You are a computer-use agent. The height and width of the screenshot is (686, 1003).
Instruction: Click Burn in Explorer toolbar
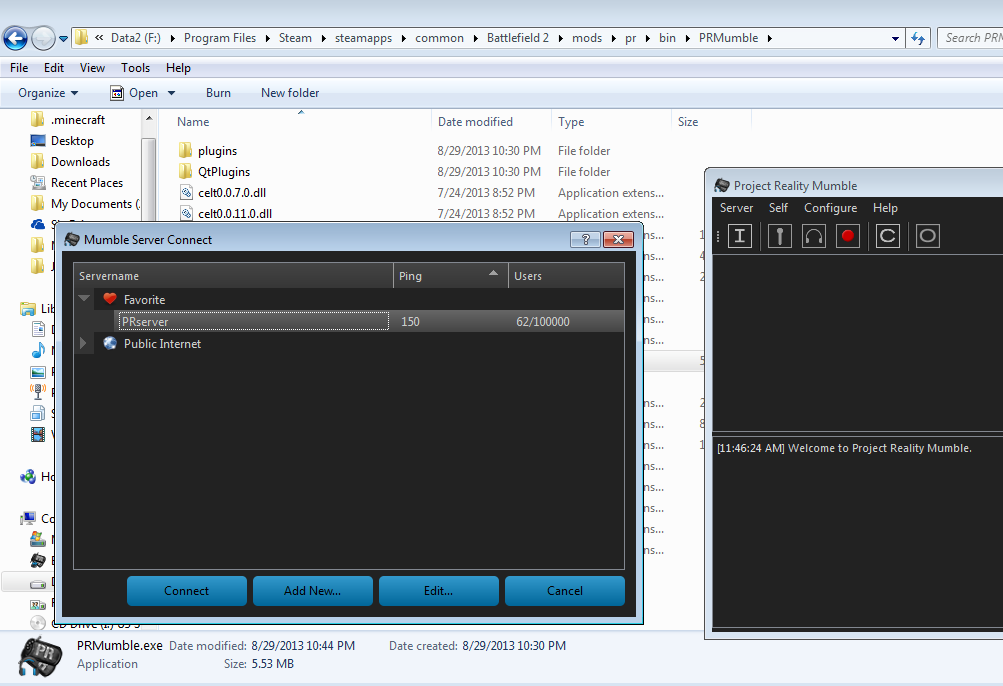pos(218,93)
